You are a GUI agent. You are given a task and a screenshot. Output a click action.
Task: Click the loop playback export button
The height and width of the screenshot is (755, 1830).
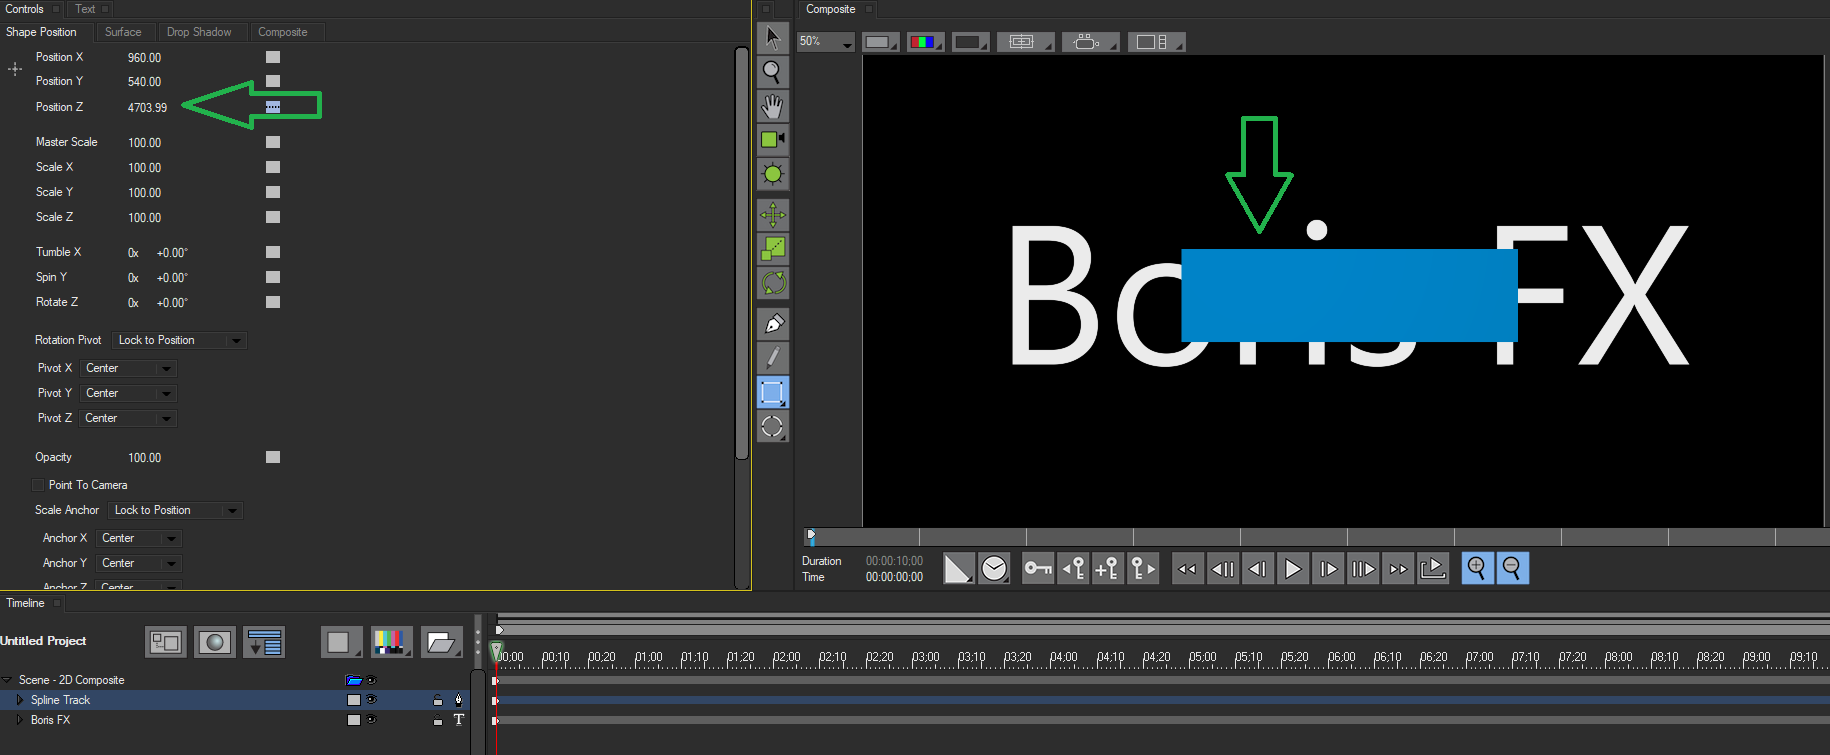click(x=1433, y=569)
